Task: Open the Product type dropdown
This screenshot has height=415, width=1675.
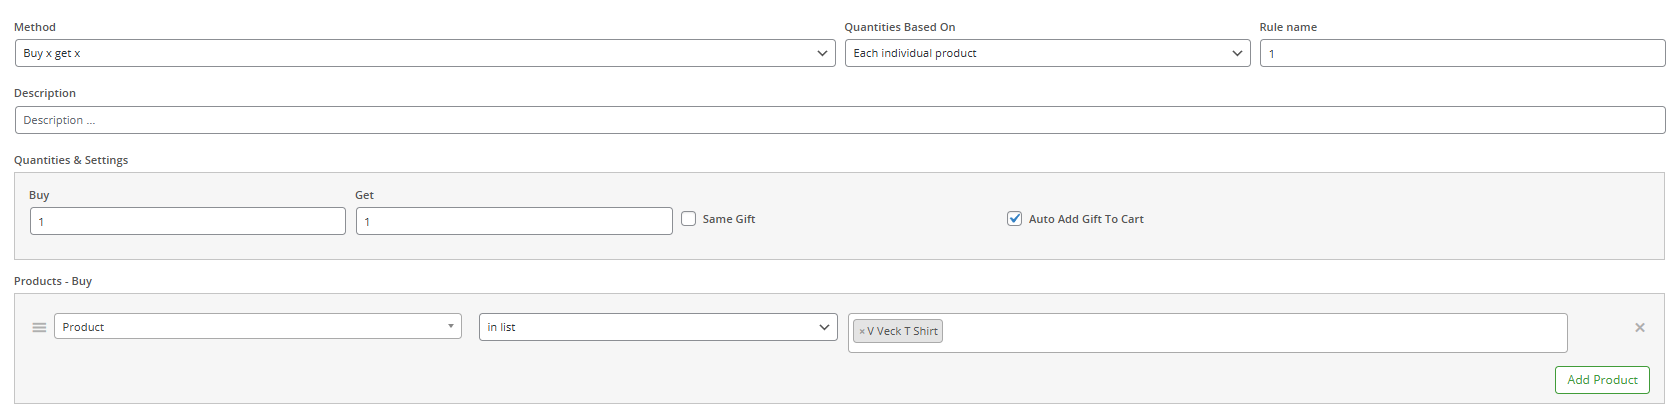Action: pos(258,327)
